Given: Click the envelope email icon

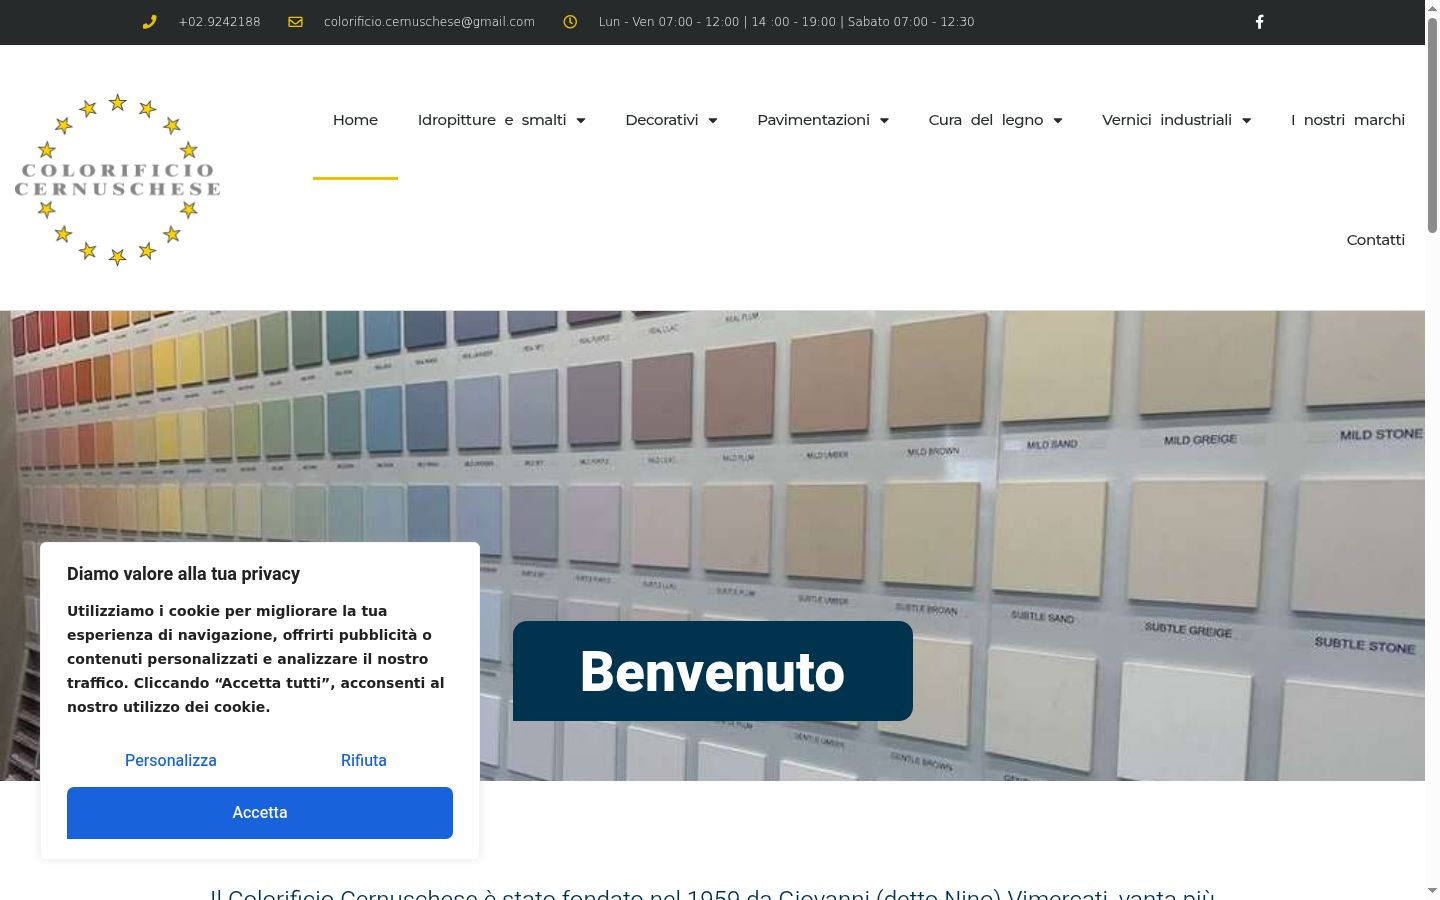Looking at the screenshot, I should tap(295, 22).
